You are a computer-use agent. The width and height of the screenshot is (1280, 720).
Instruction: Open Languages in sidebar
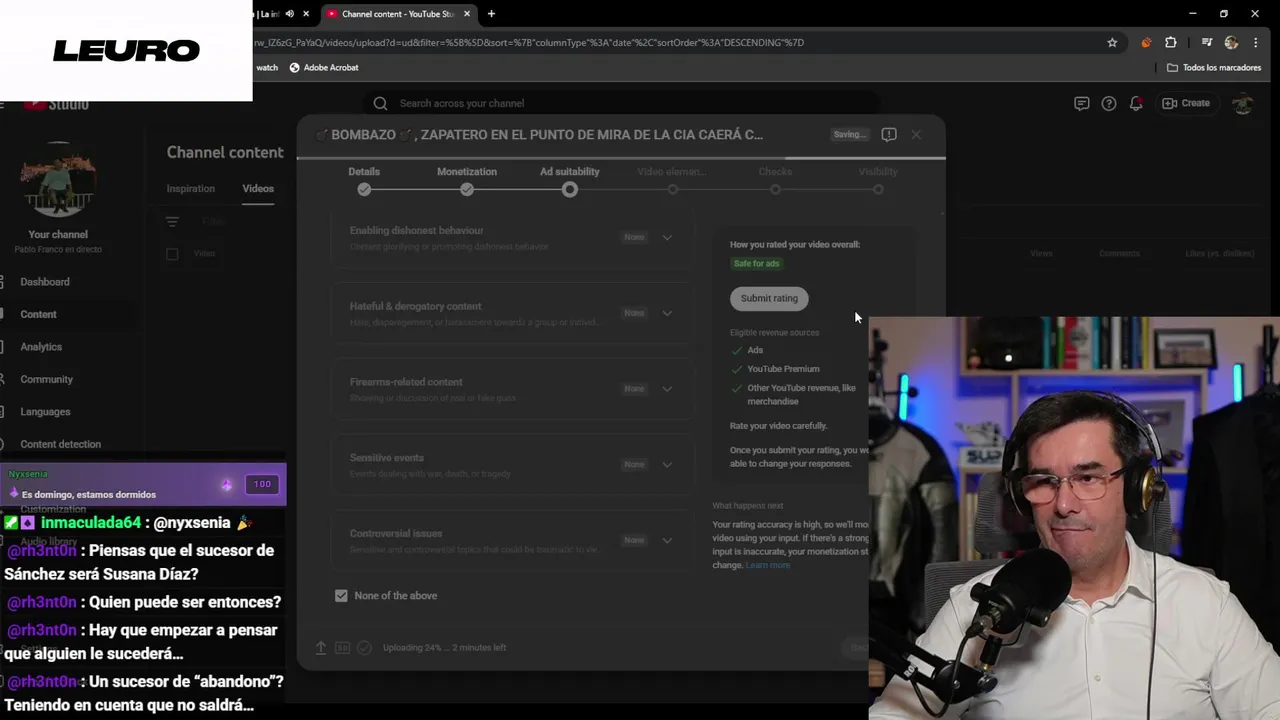pos(45,412)
